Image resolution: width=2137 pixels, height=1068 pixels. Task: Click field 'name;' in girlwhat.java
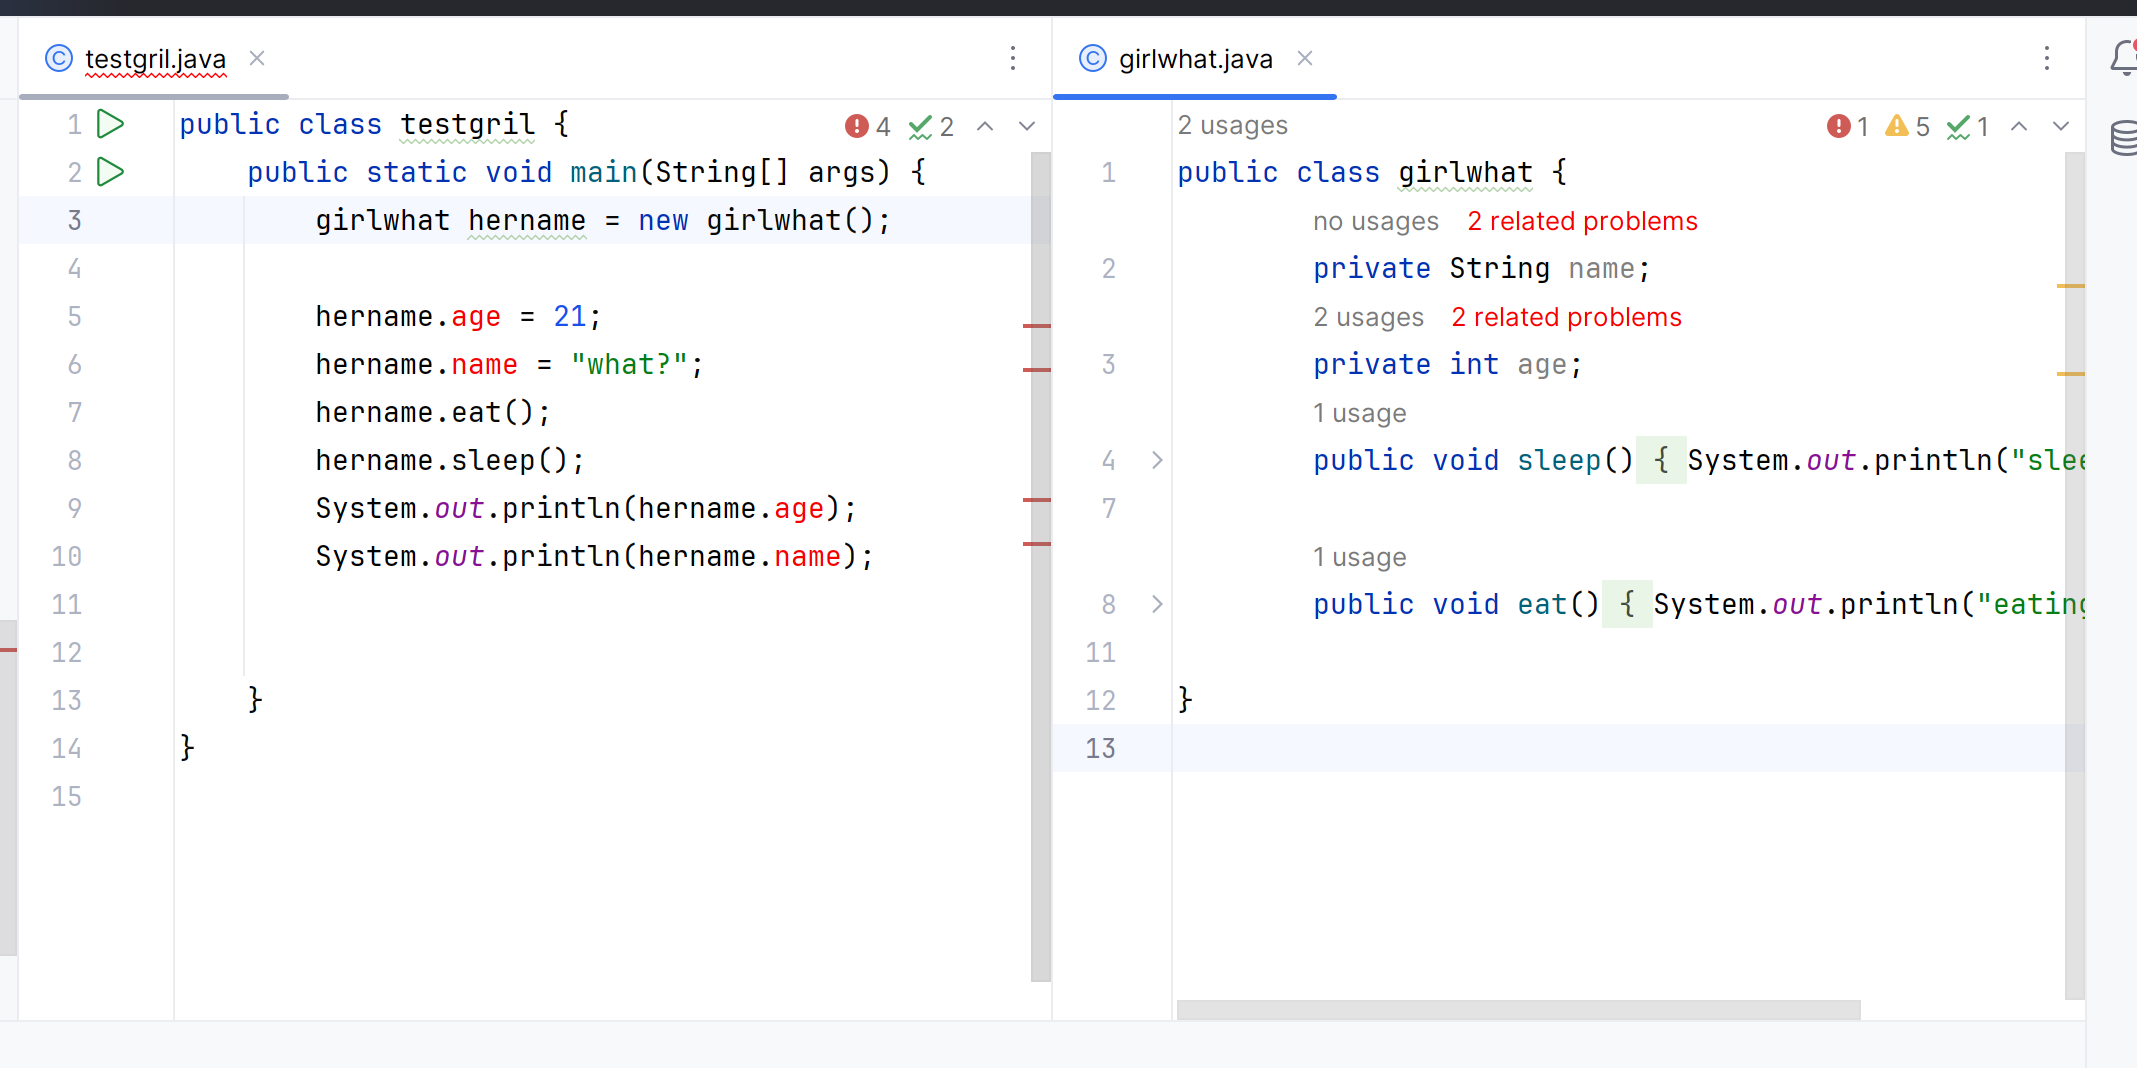click(1609, 269)
